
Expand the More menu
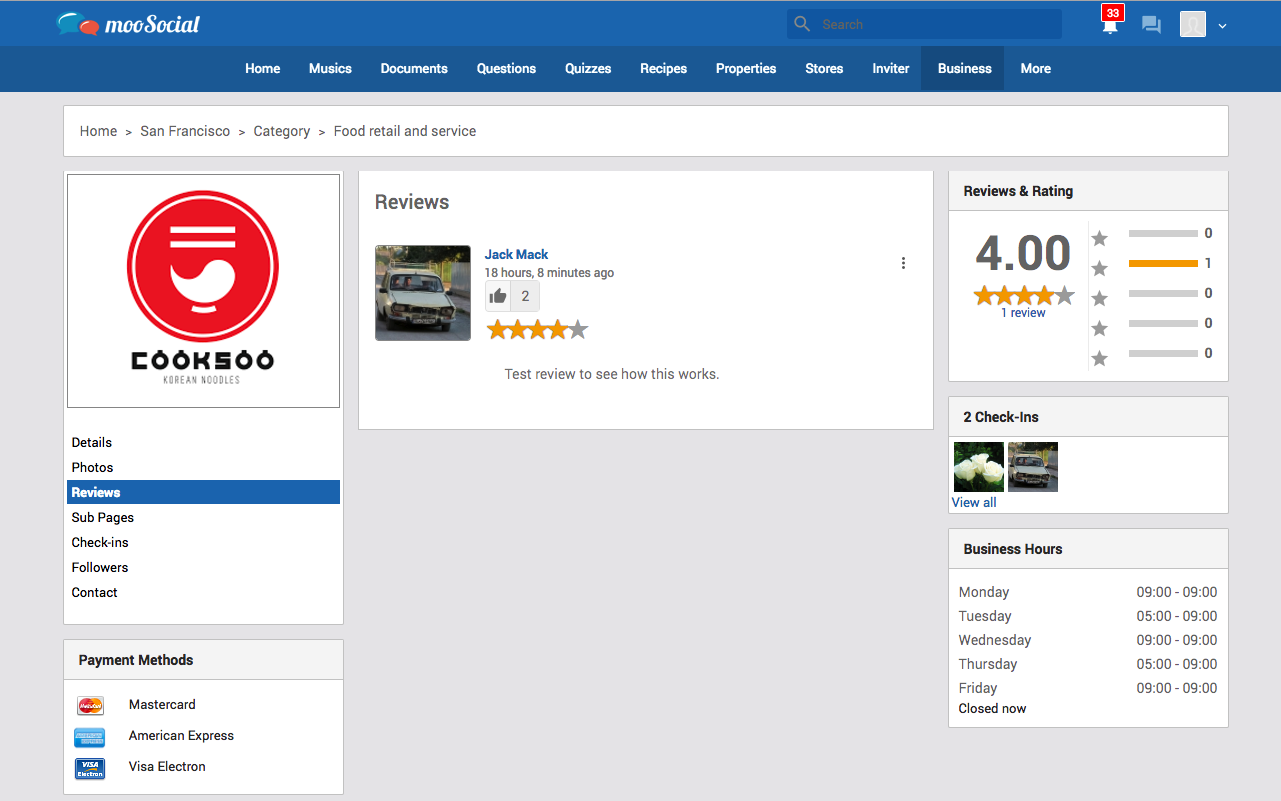[1035, 68]
